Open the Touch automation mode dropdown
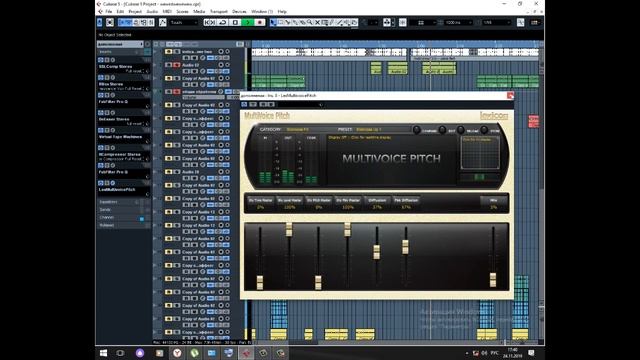 point(183,22)
